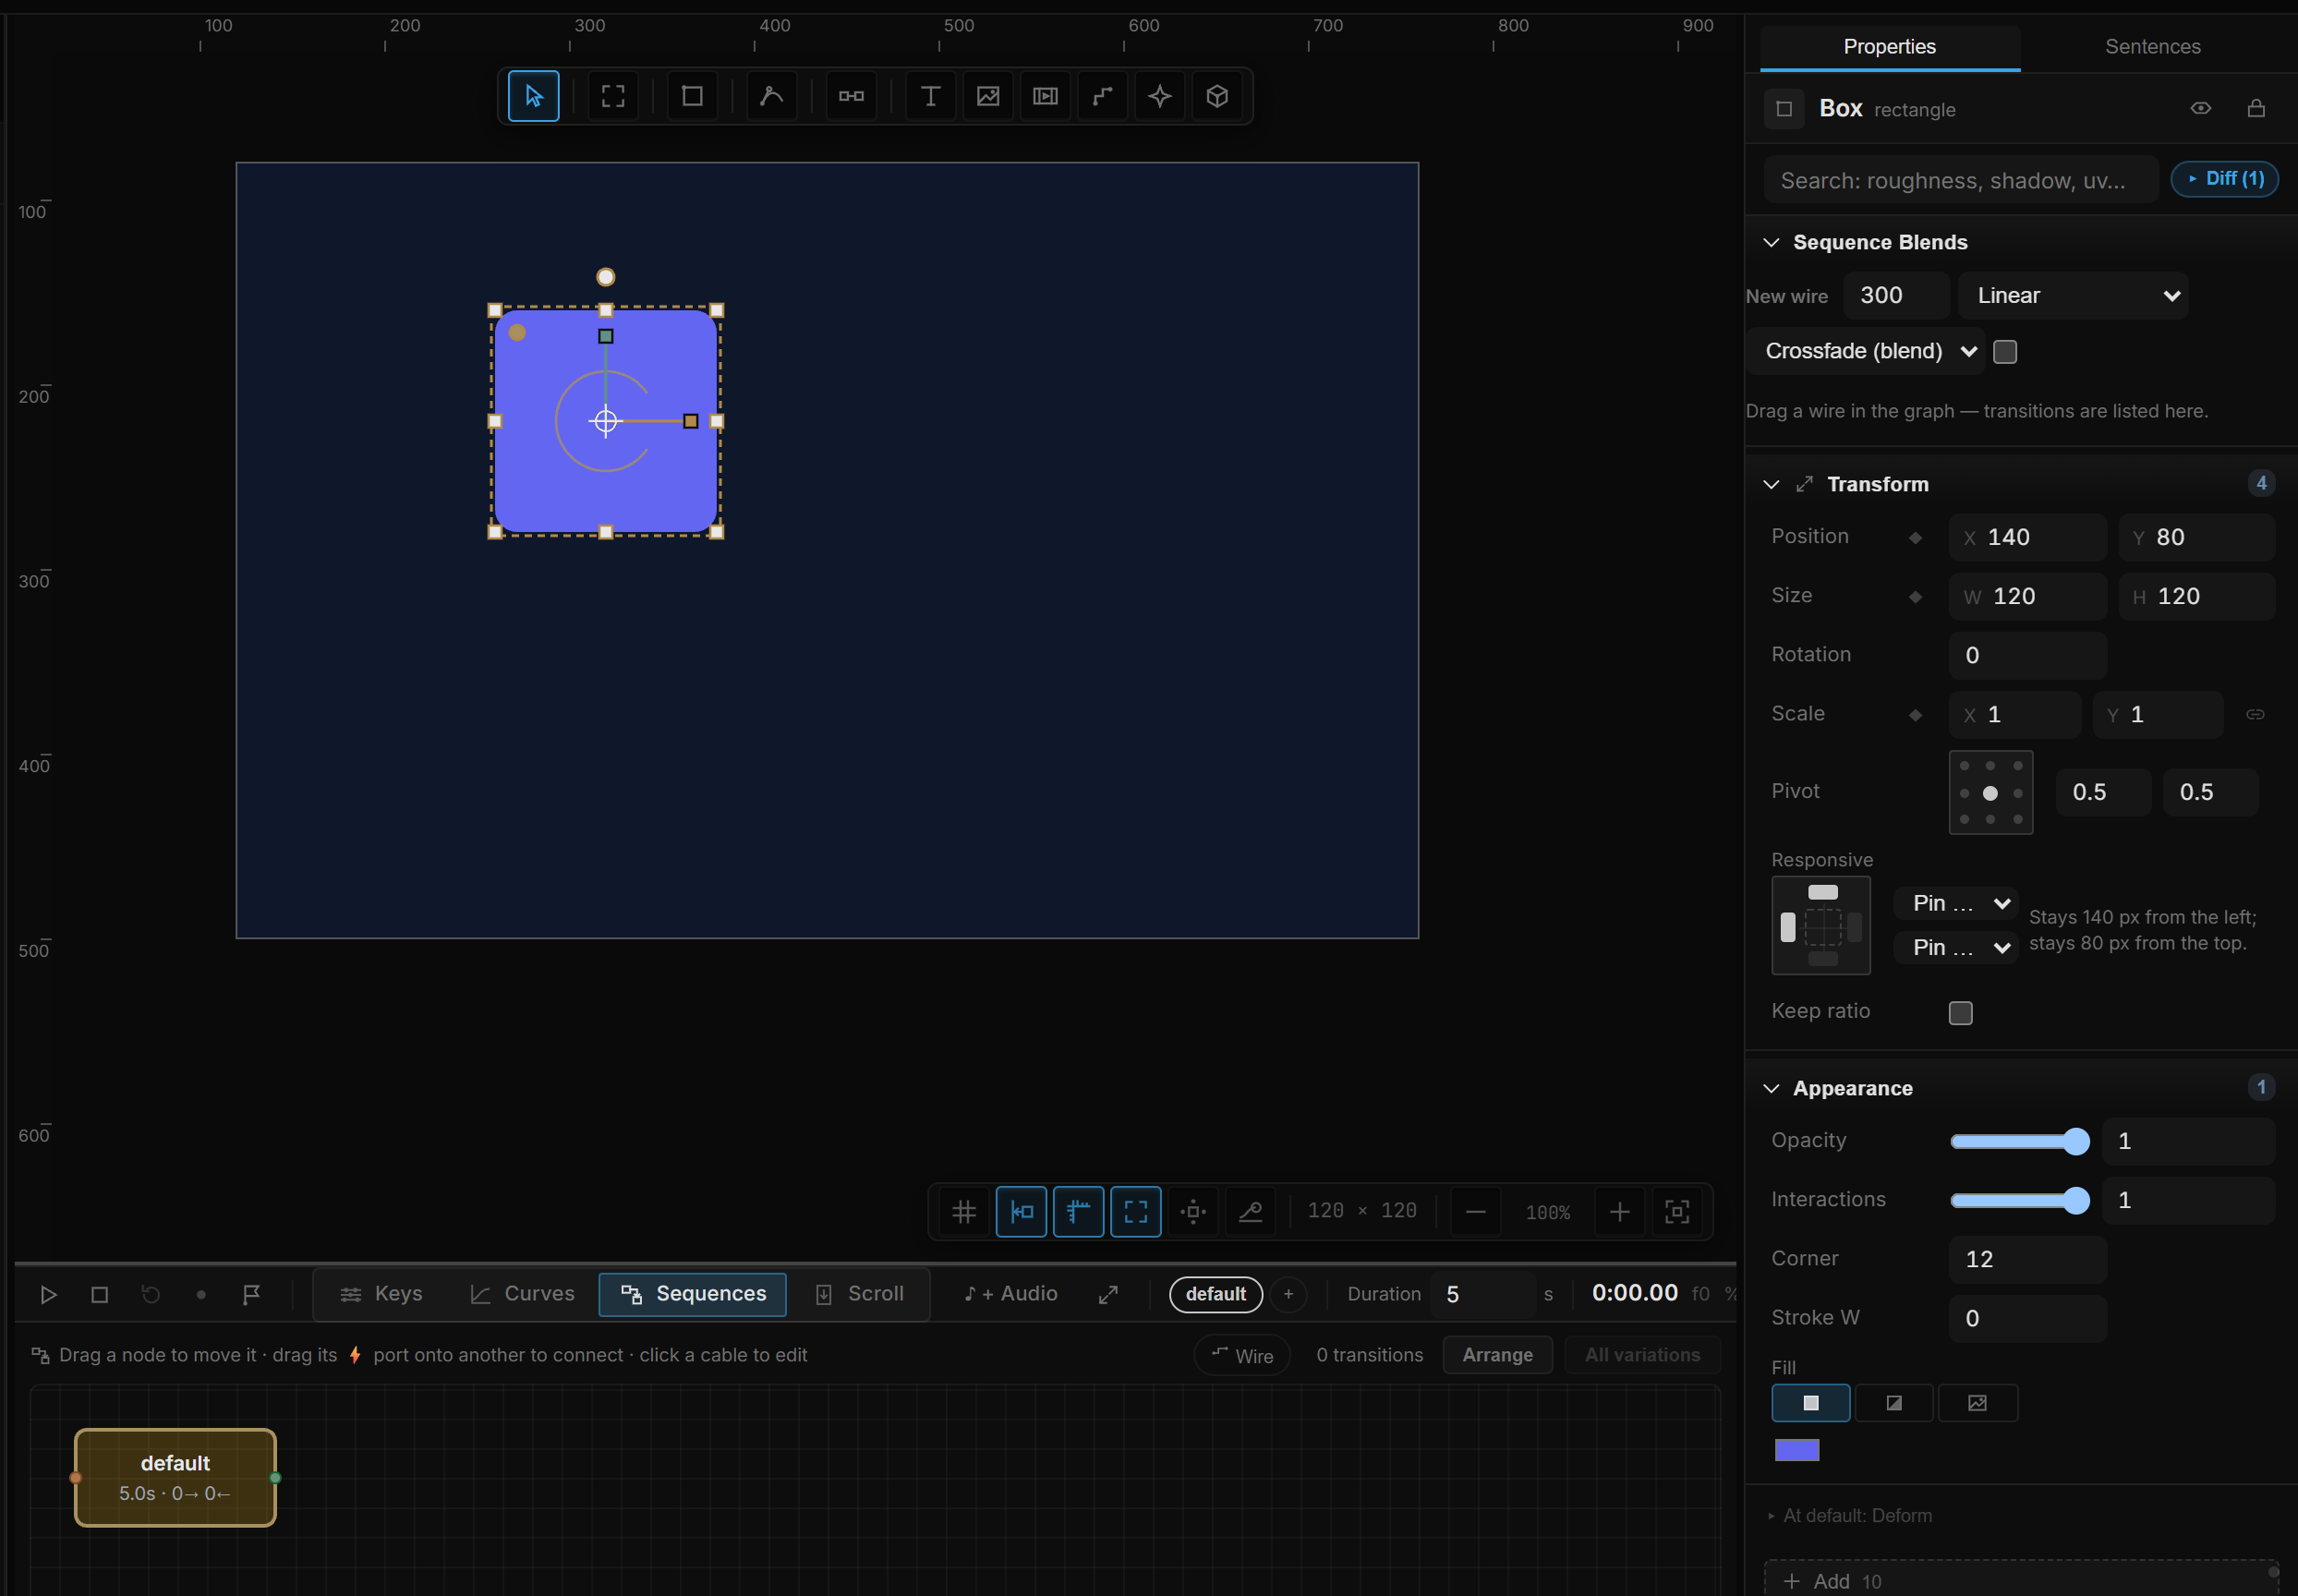
Task: Select the 3D cube tool
Action: (1217, 96)
